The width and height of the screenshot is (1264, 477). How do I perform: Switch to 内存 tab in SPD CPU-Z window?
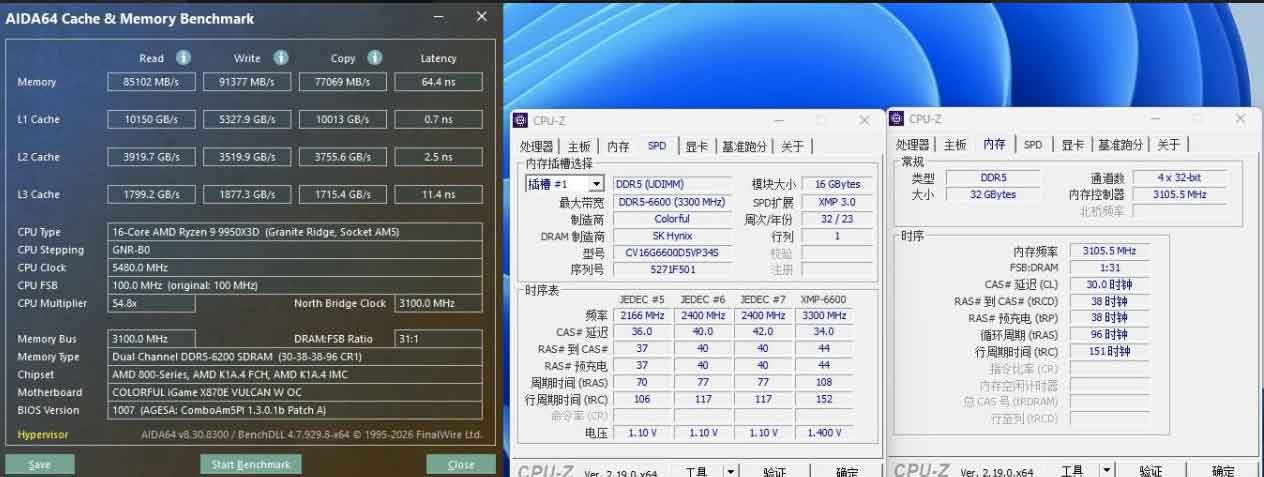pos(619,146)
